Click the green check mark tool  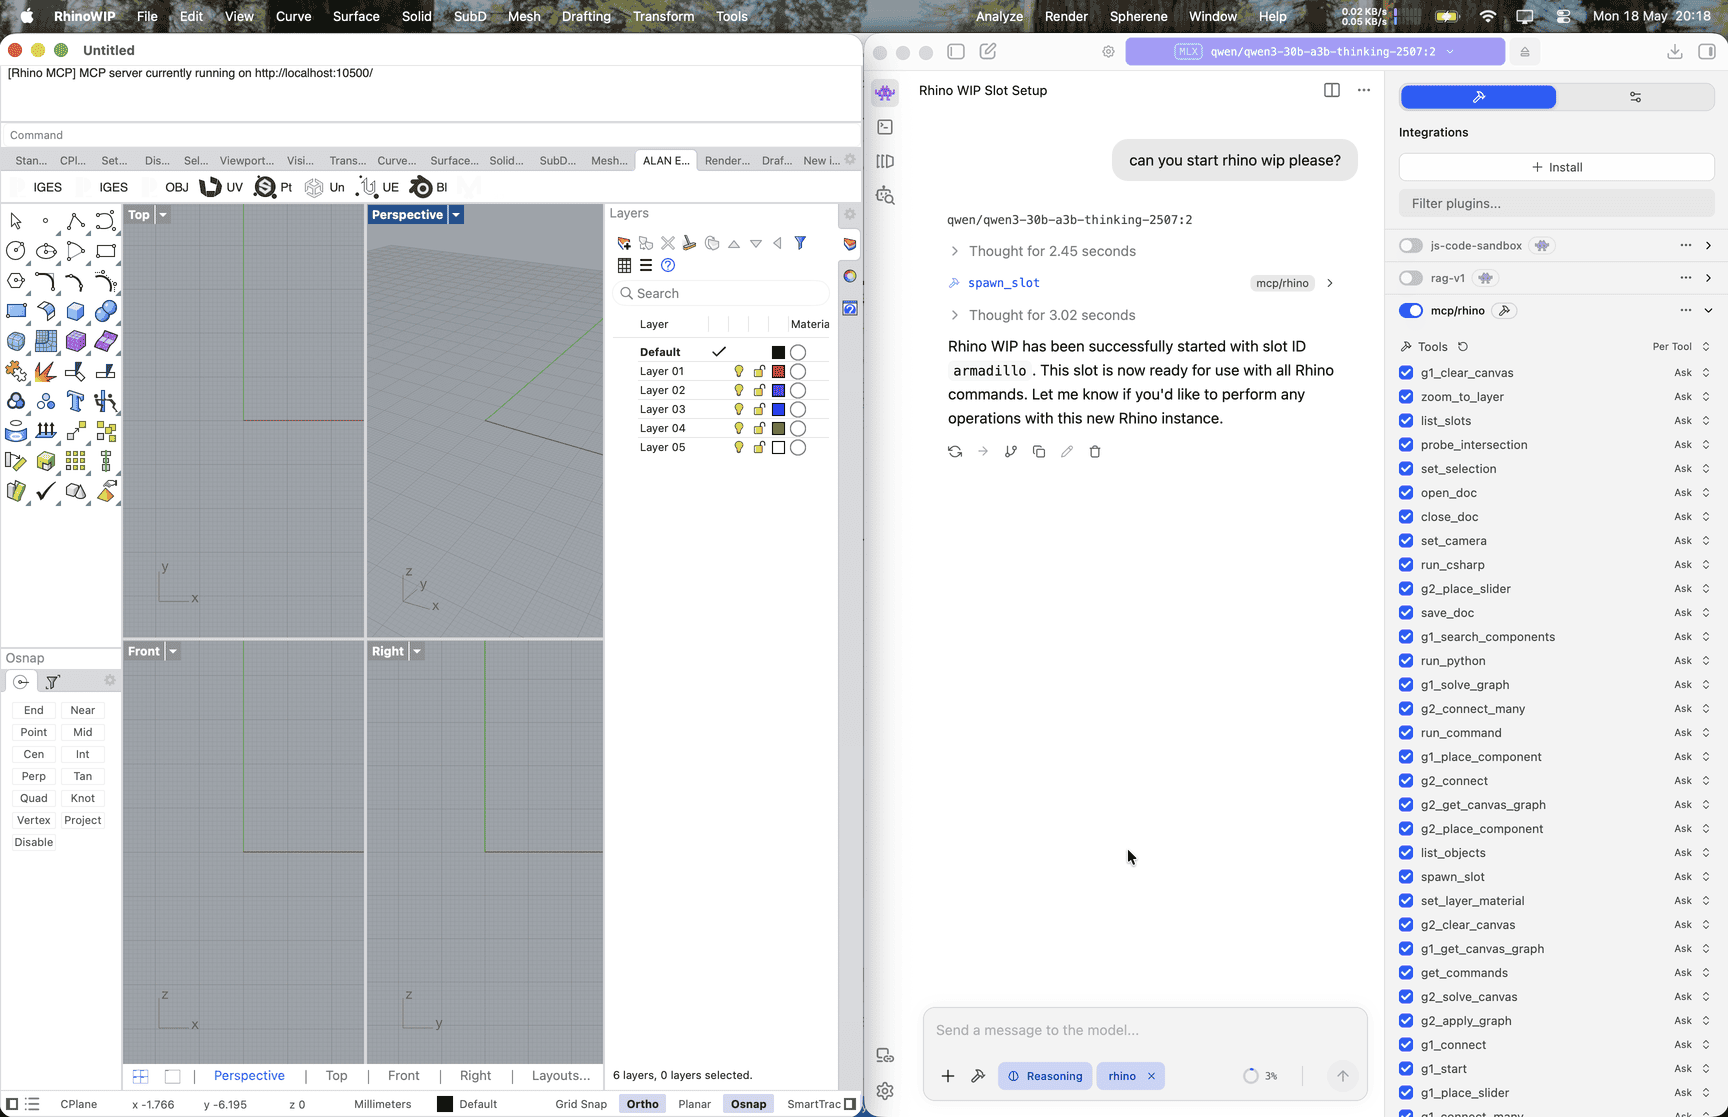[x=46, y=491]
